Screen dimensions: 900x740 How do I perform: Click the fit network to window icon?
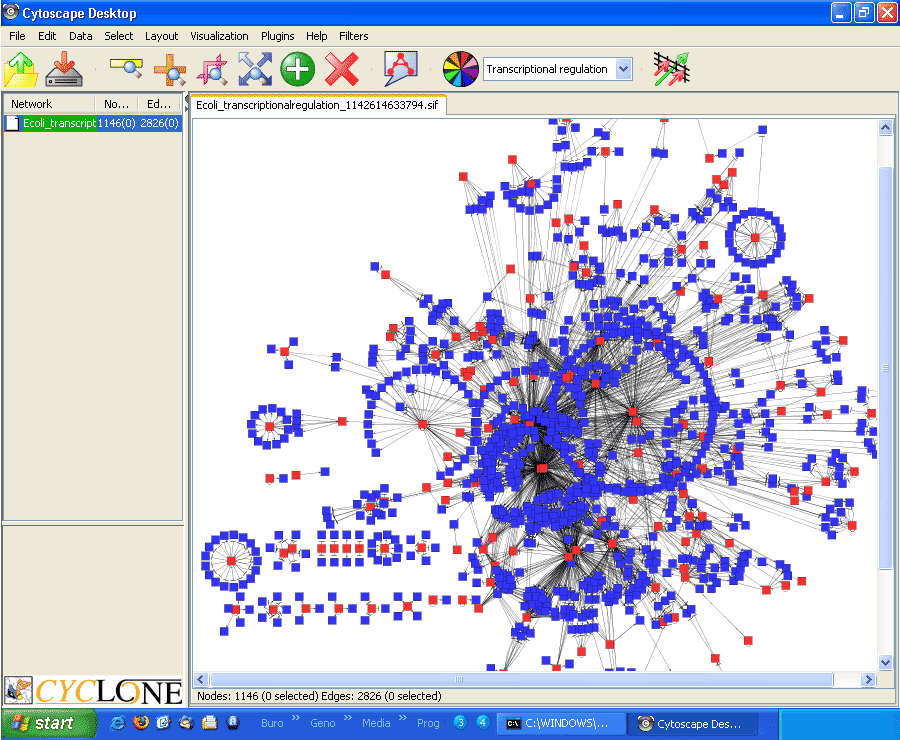(x=255, y=69)
